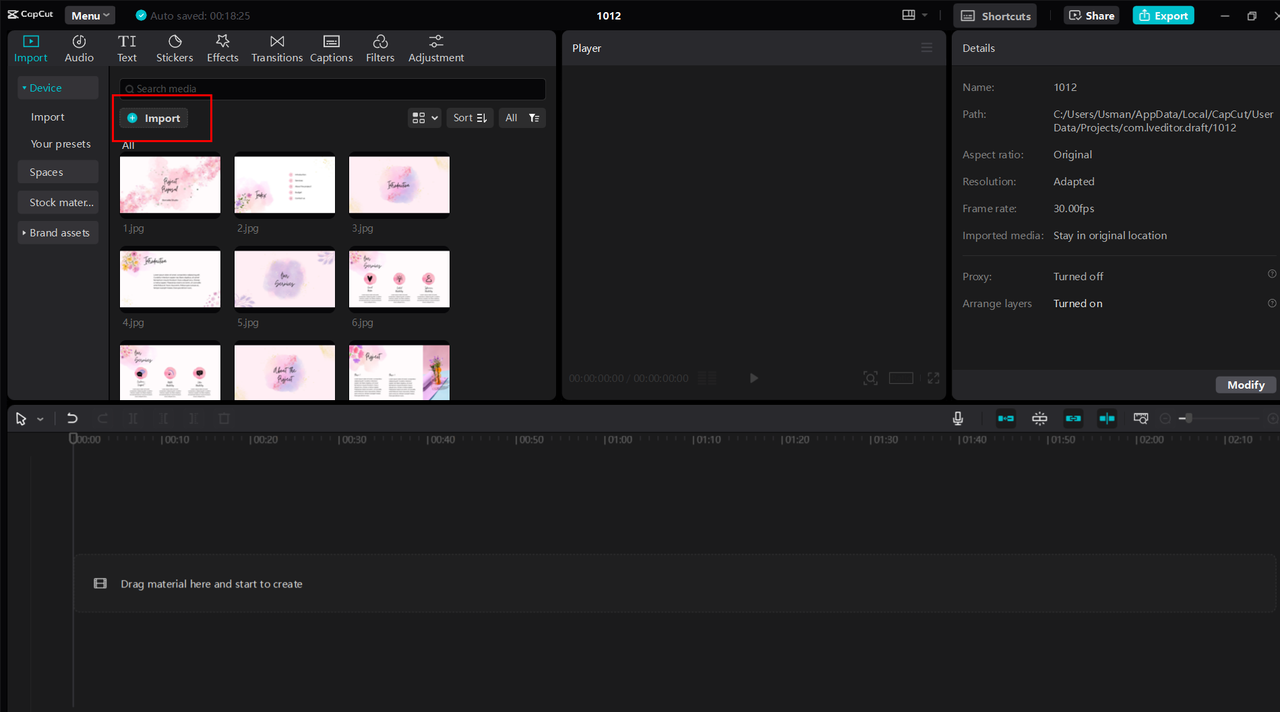Select the 4.jpg thumbnail
Image resolution: width=1280 pixels, height=712 pixels.
pos(170,280)
